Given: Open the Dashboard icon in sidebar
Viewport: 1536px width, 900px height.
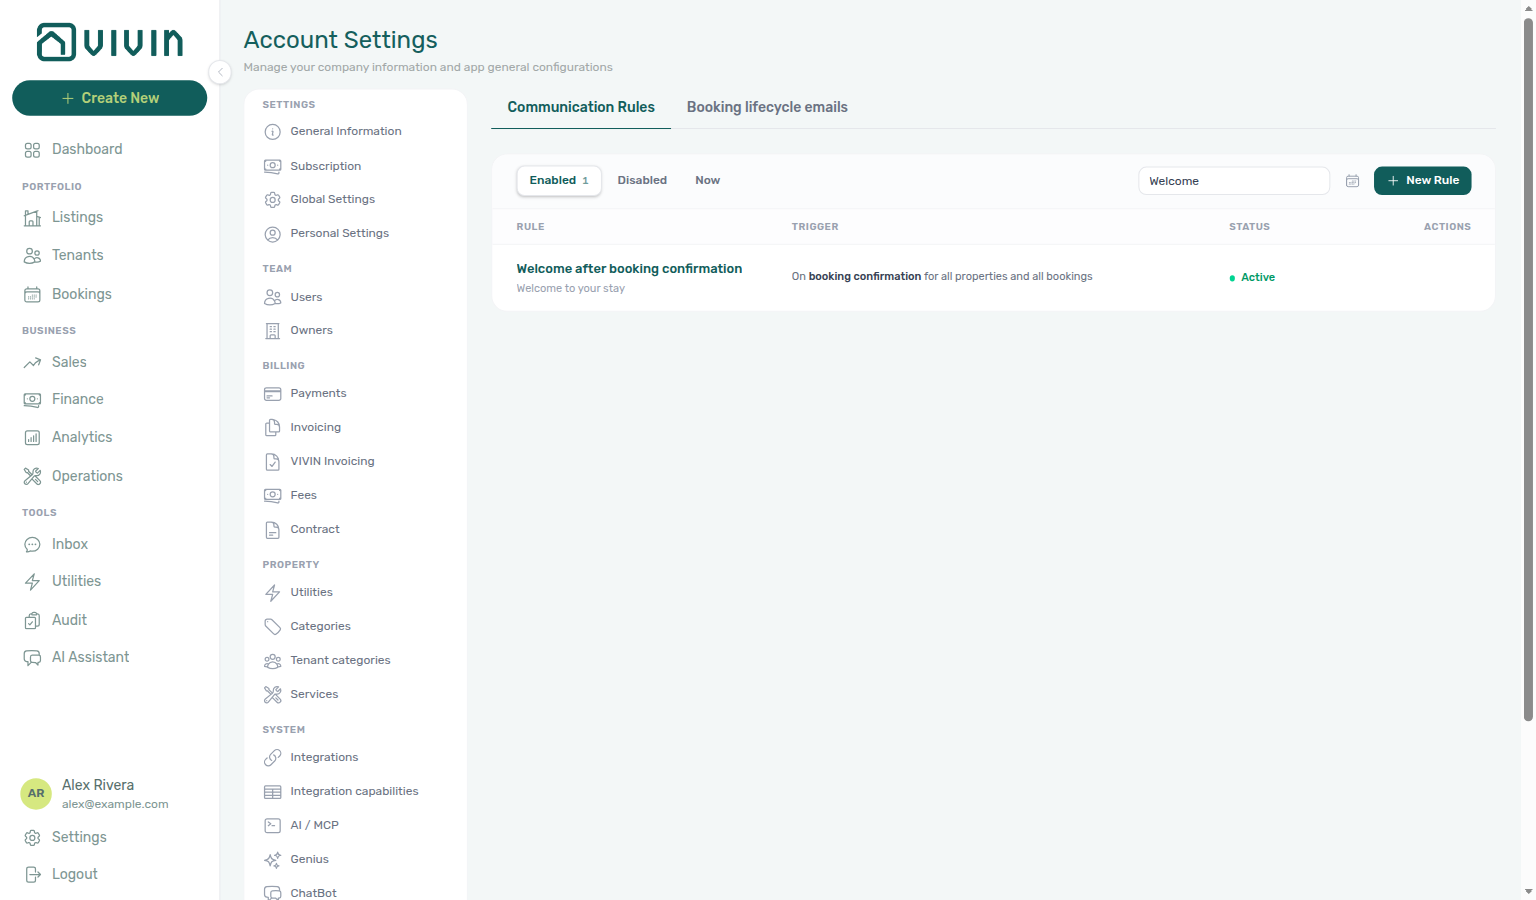Looking at the screenshot, I should pyautogui.click(x=32, y=150).
